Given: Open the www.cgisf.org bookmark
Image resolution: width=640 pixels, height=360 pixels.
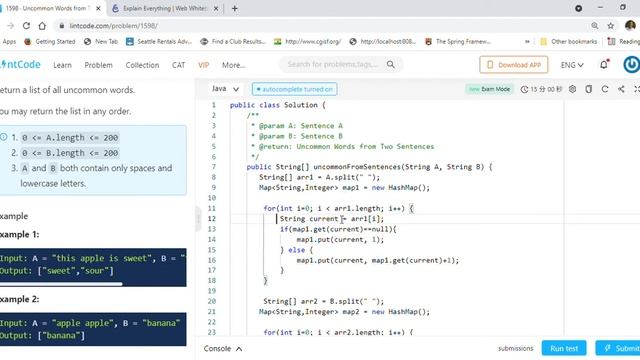Looking at the screenshot, I should click(307, 42).
